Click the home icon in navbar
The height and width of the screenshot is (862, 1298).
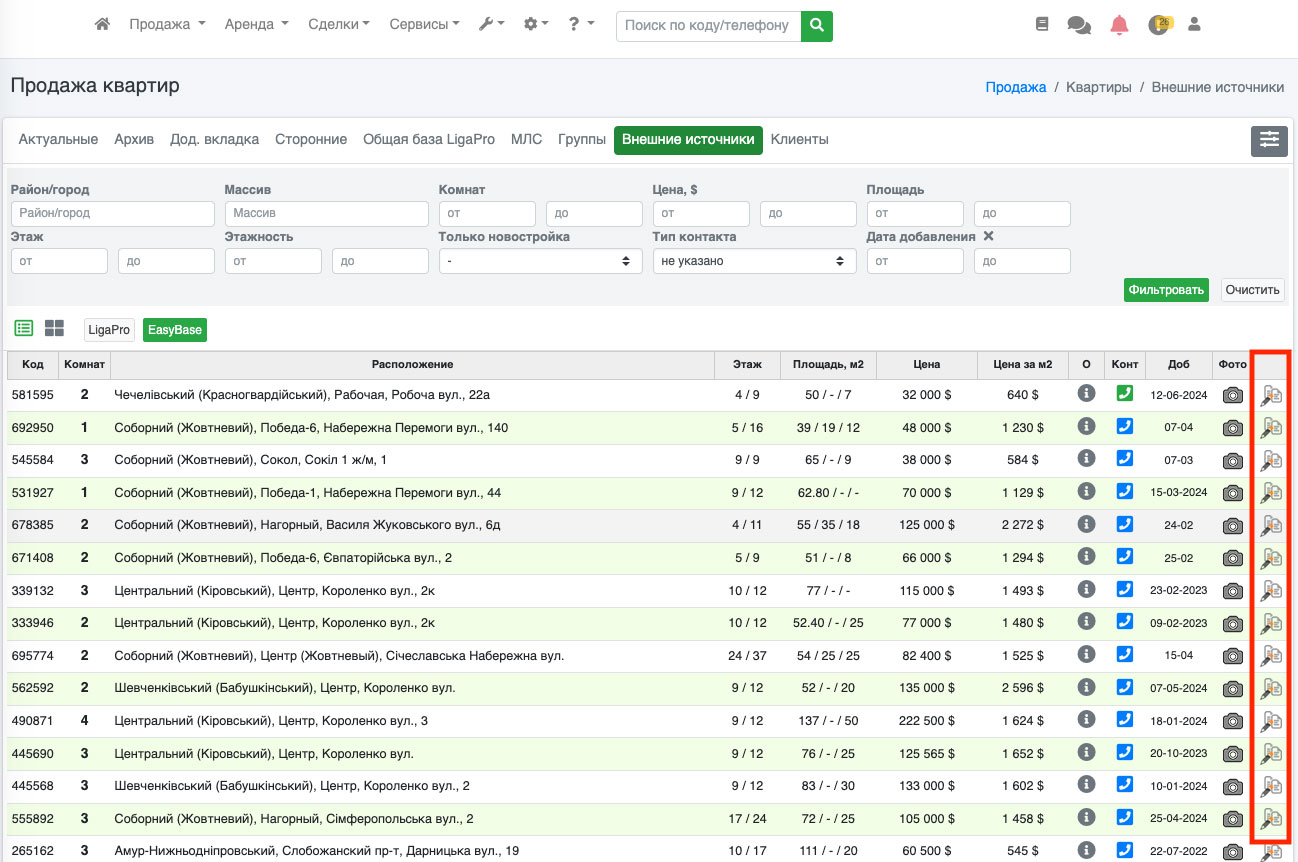pos(102,25)
